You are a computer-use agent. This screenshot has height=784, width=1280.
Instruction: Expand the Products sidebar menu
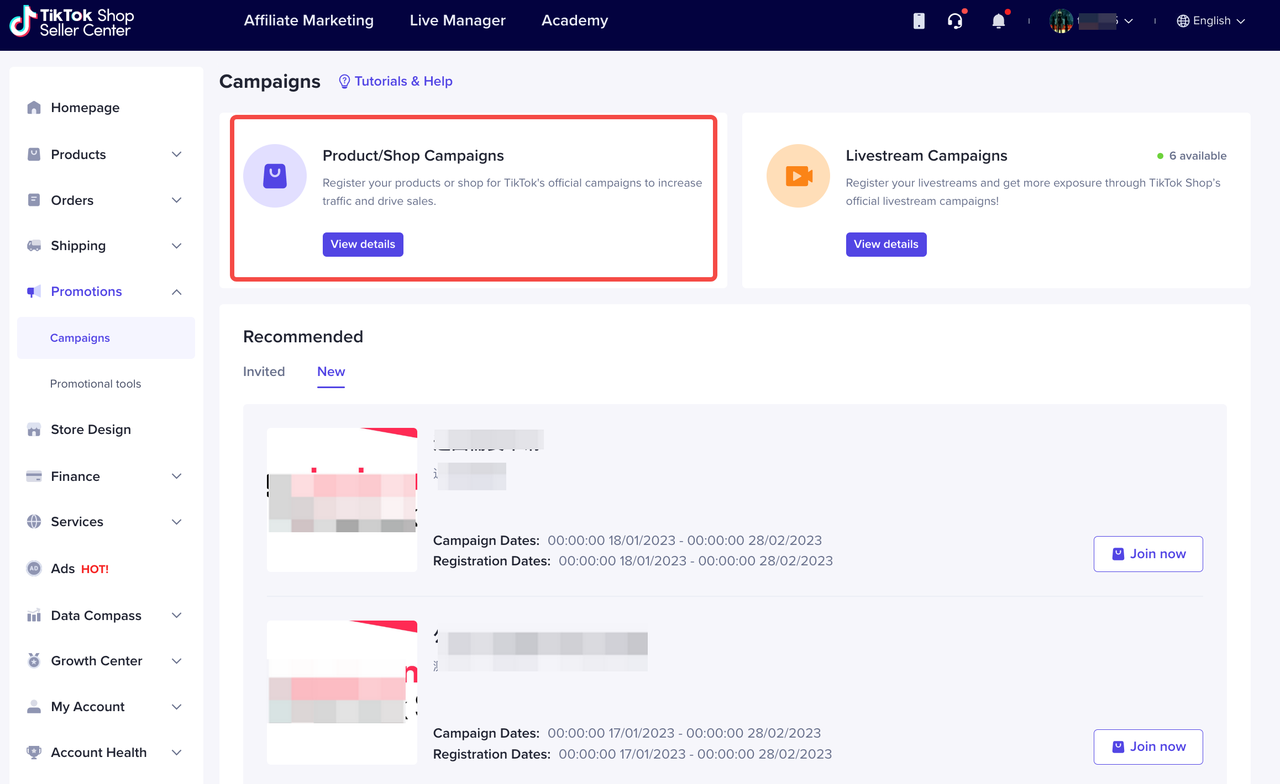click(x=177, y=154)
